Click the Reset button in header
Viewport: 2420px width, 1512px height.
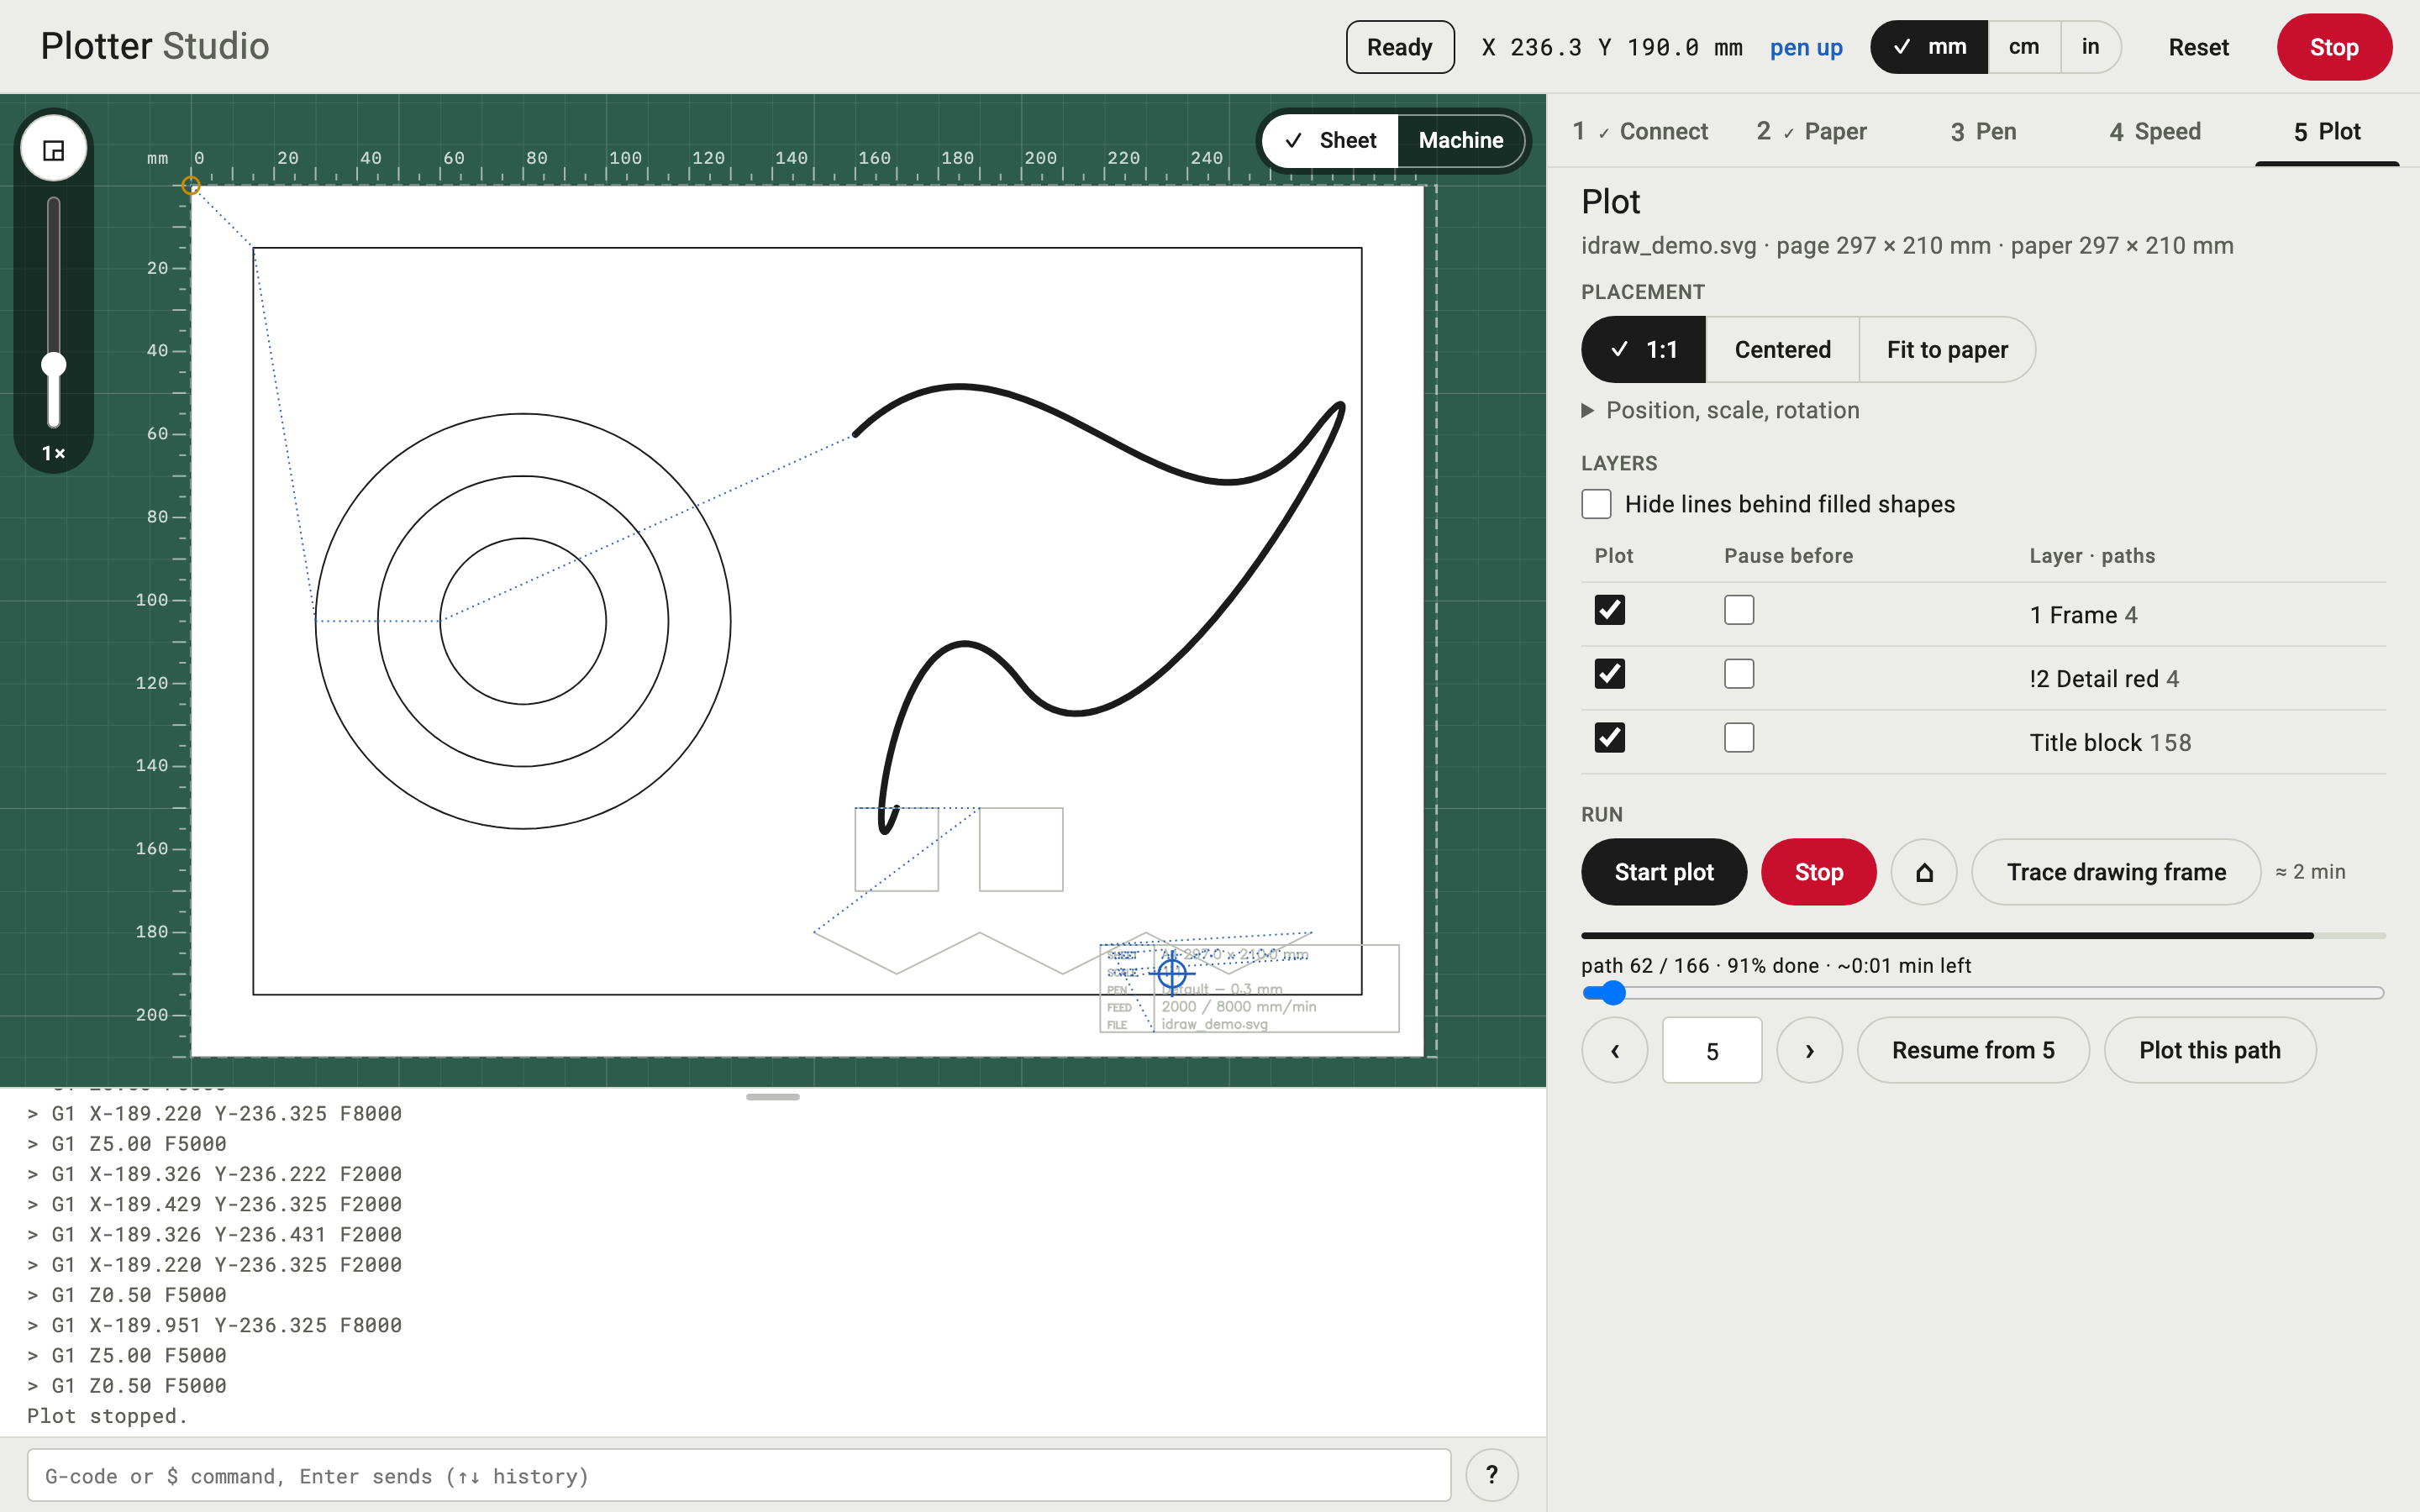click(2198, 47)
